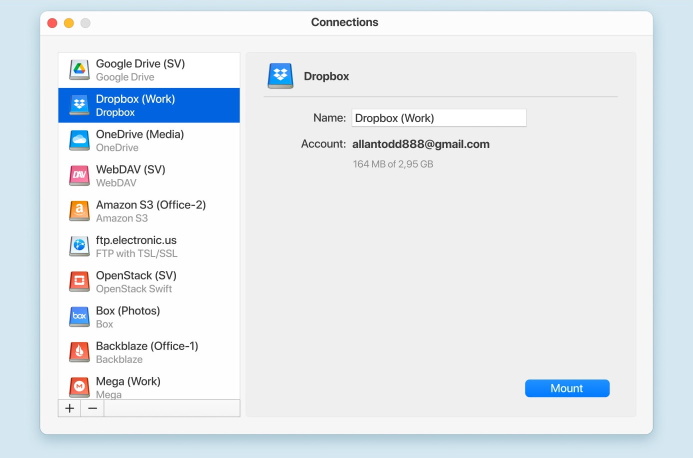Select the Backblaze (Office-1) connection name

(x=147, y=346)
